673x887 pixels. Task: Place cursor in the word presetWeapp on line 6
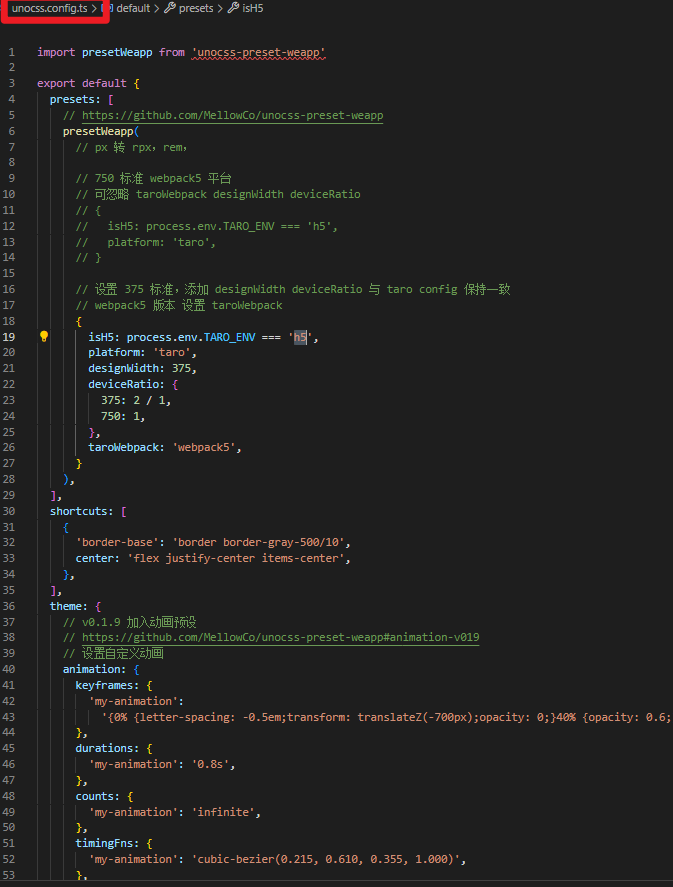point(97,130)
